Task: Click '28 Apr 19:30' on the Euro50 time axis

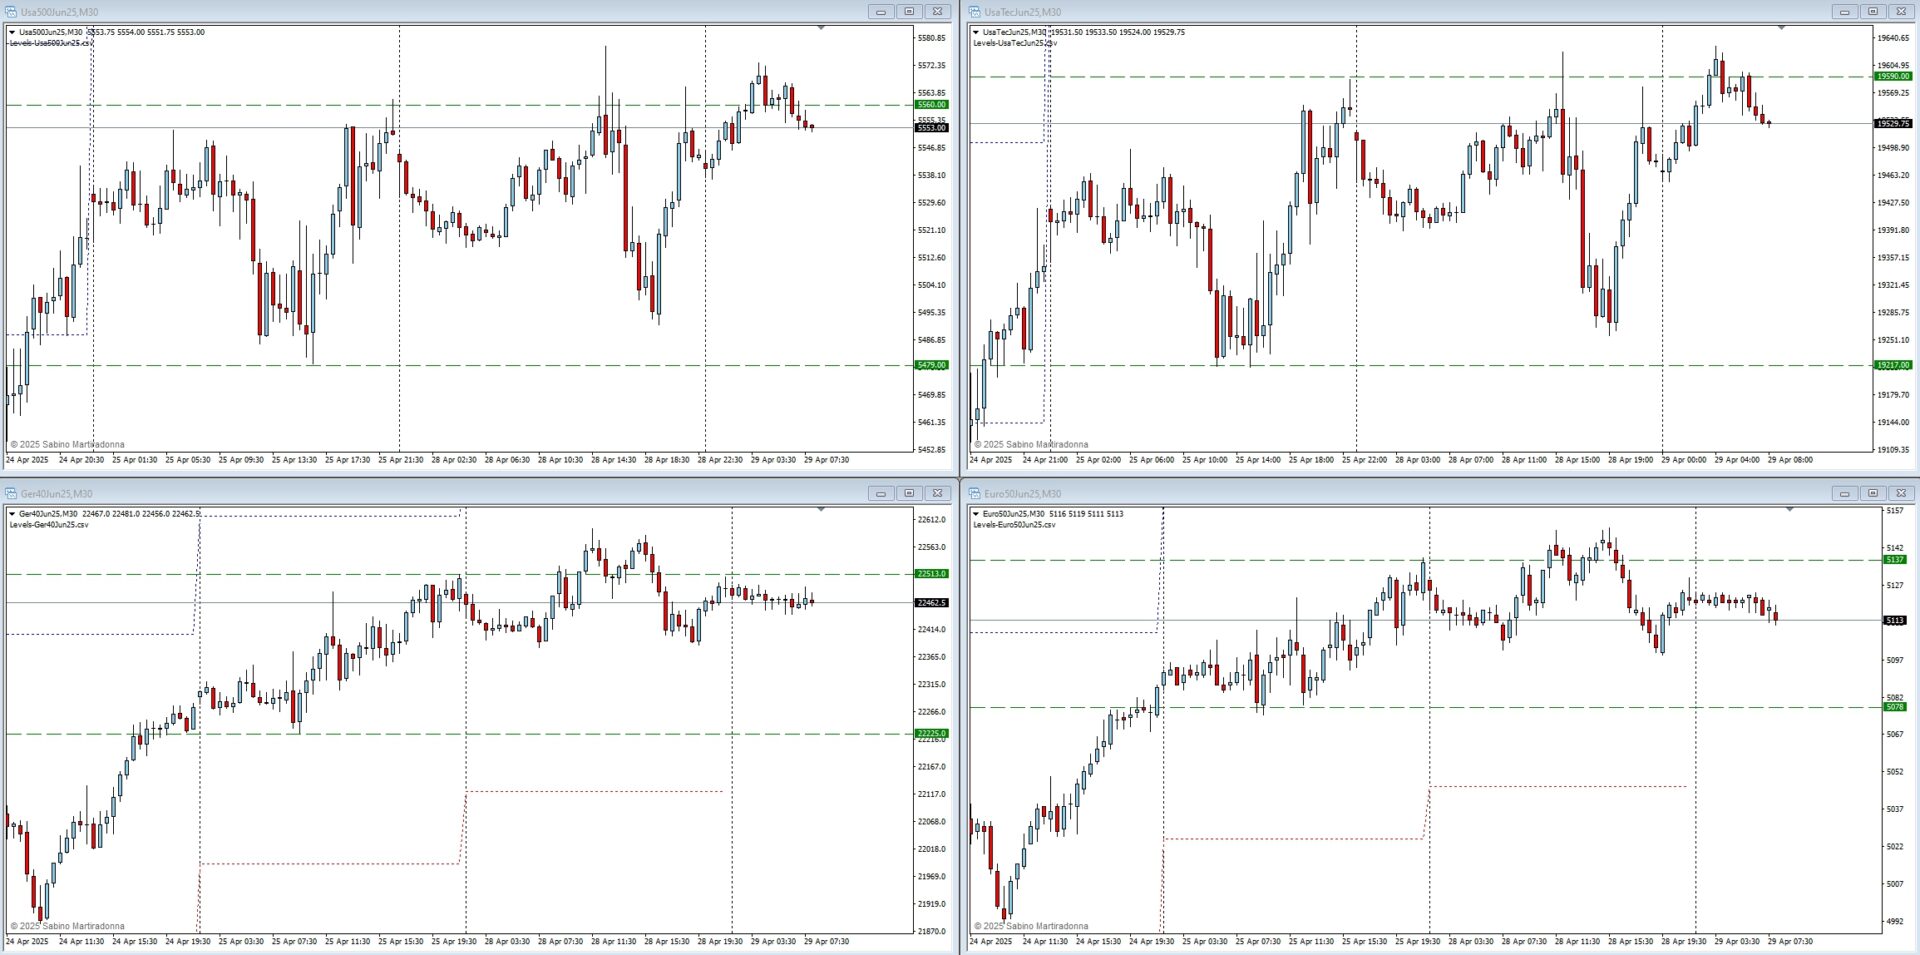Action: tap(1684, 941)
